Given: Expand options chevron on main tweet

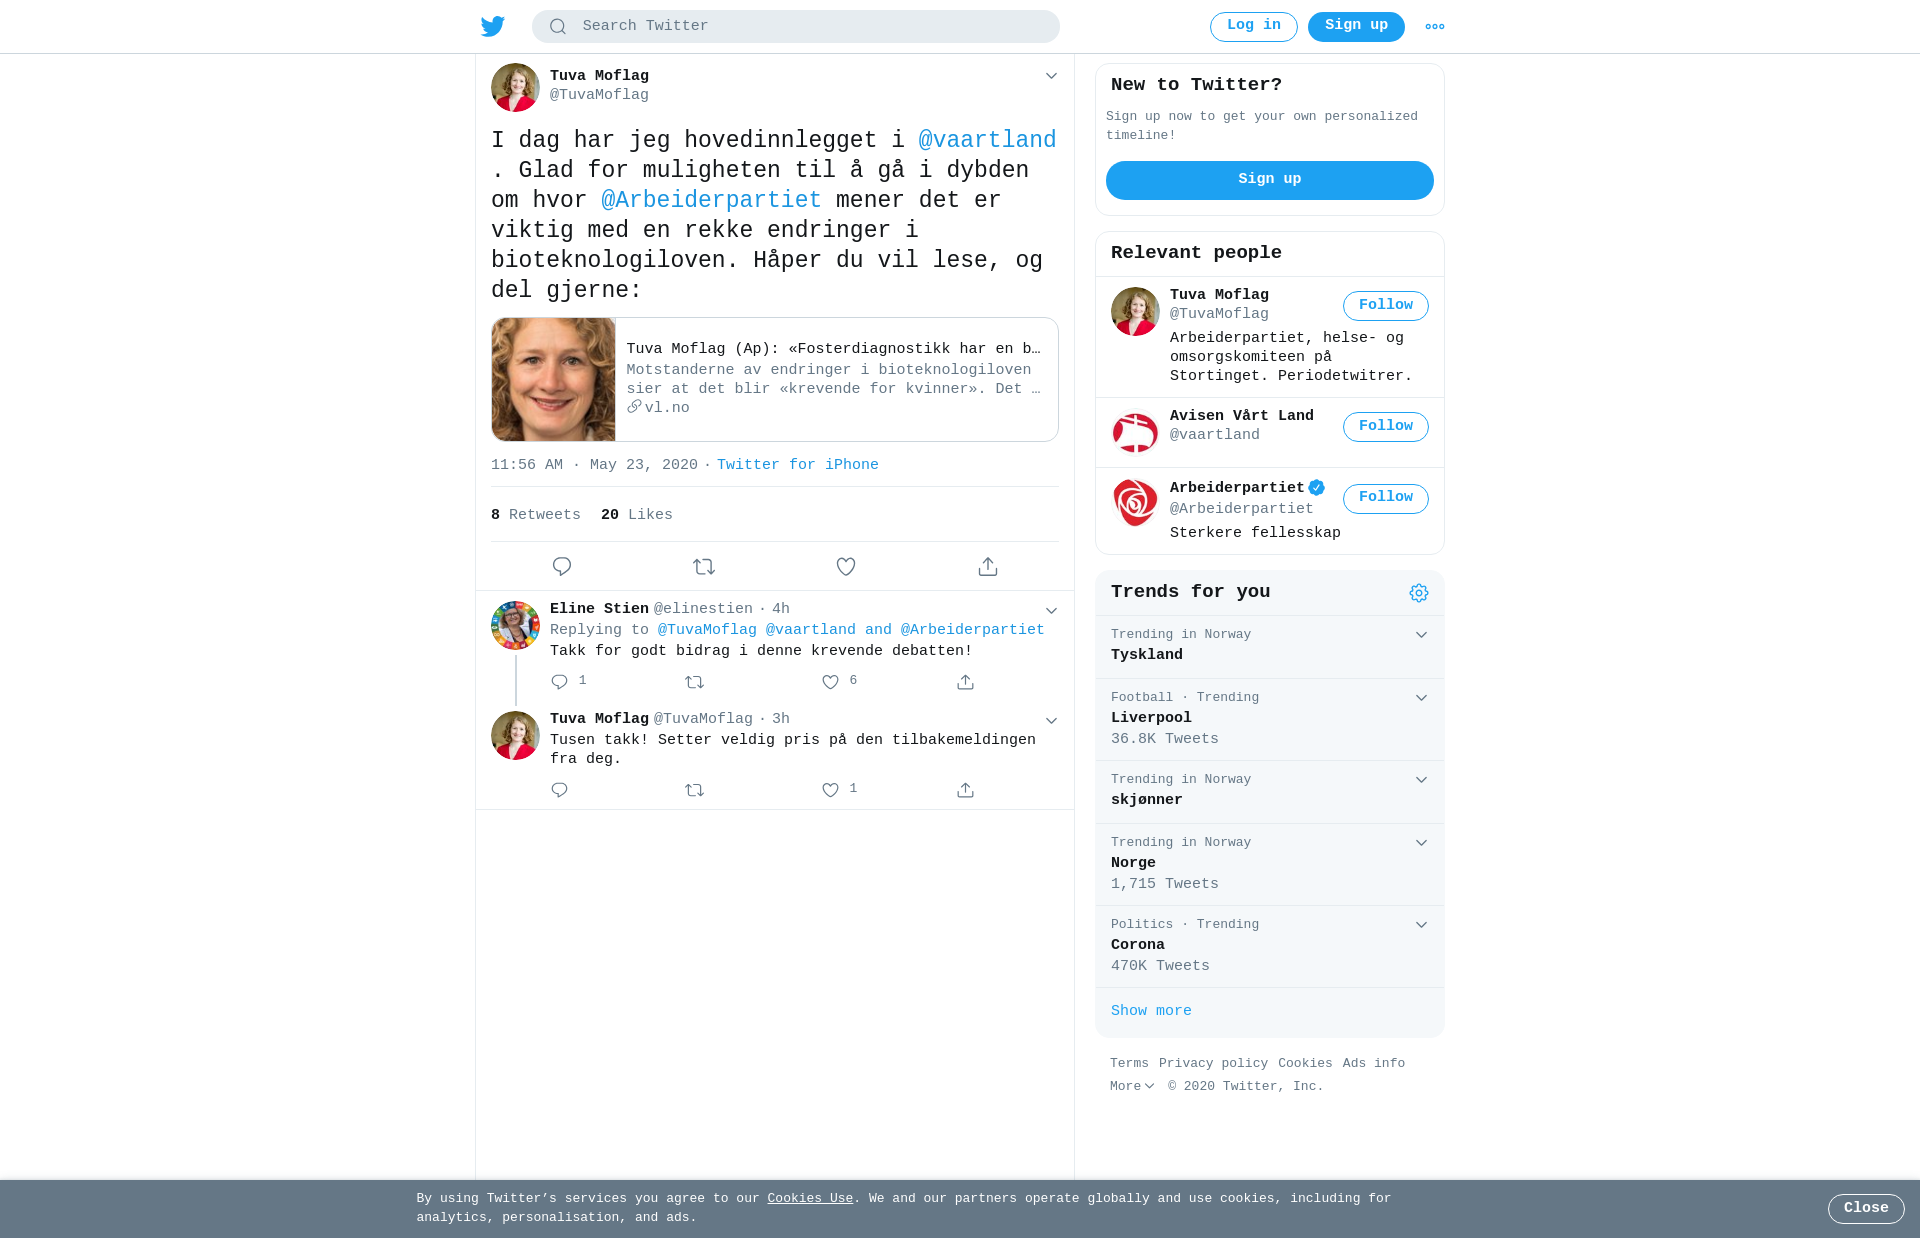Looking at the screenshot, I should (1051, 76).
